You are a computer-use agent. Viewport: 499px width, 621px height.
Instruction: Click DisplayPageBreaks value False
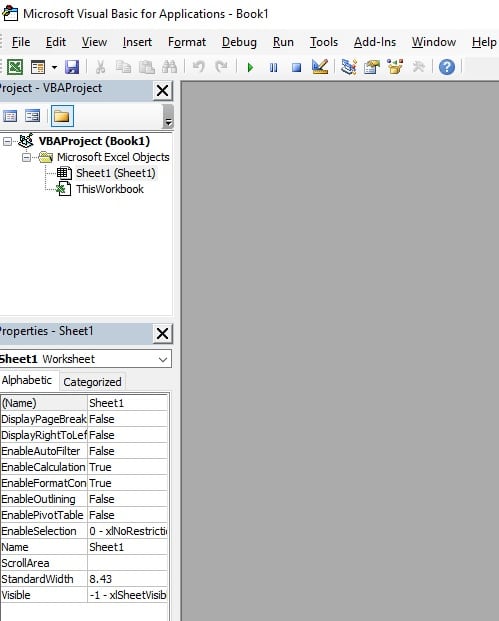pos(128,419)
